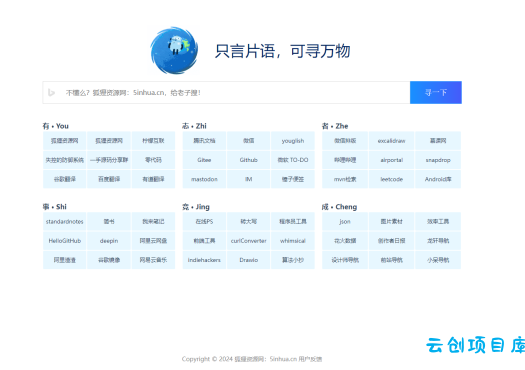This screenshot has width=525, height=370.
Task: Open the 设计师导航 tile
Action: (x=345, y=260)
